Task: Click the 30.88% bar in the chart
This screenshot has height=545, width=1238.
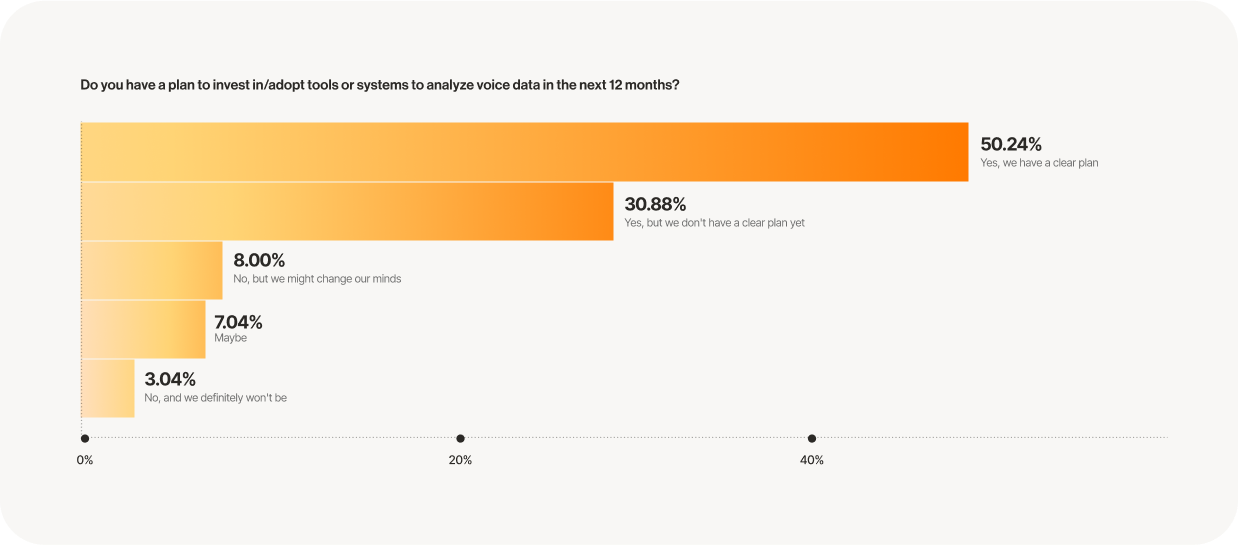Action: [346, 211]
